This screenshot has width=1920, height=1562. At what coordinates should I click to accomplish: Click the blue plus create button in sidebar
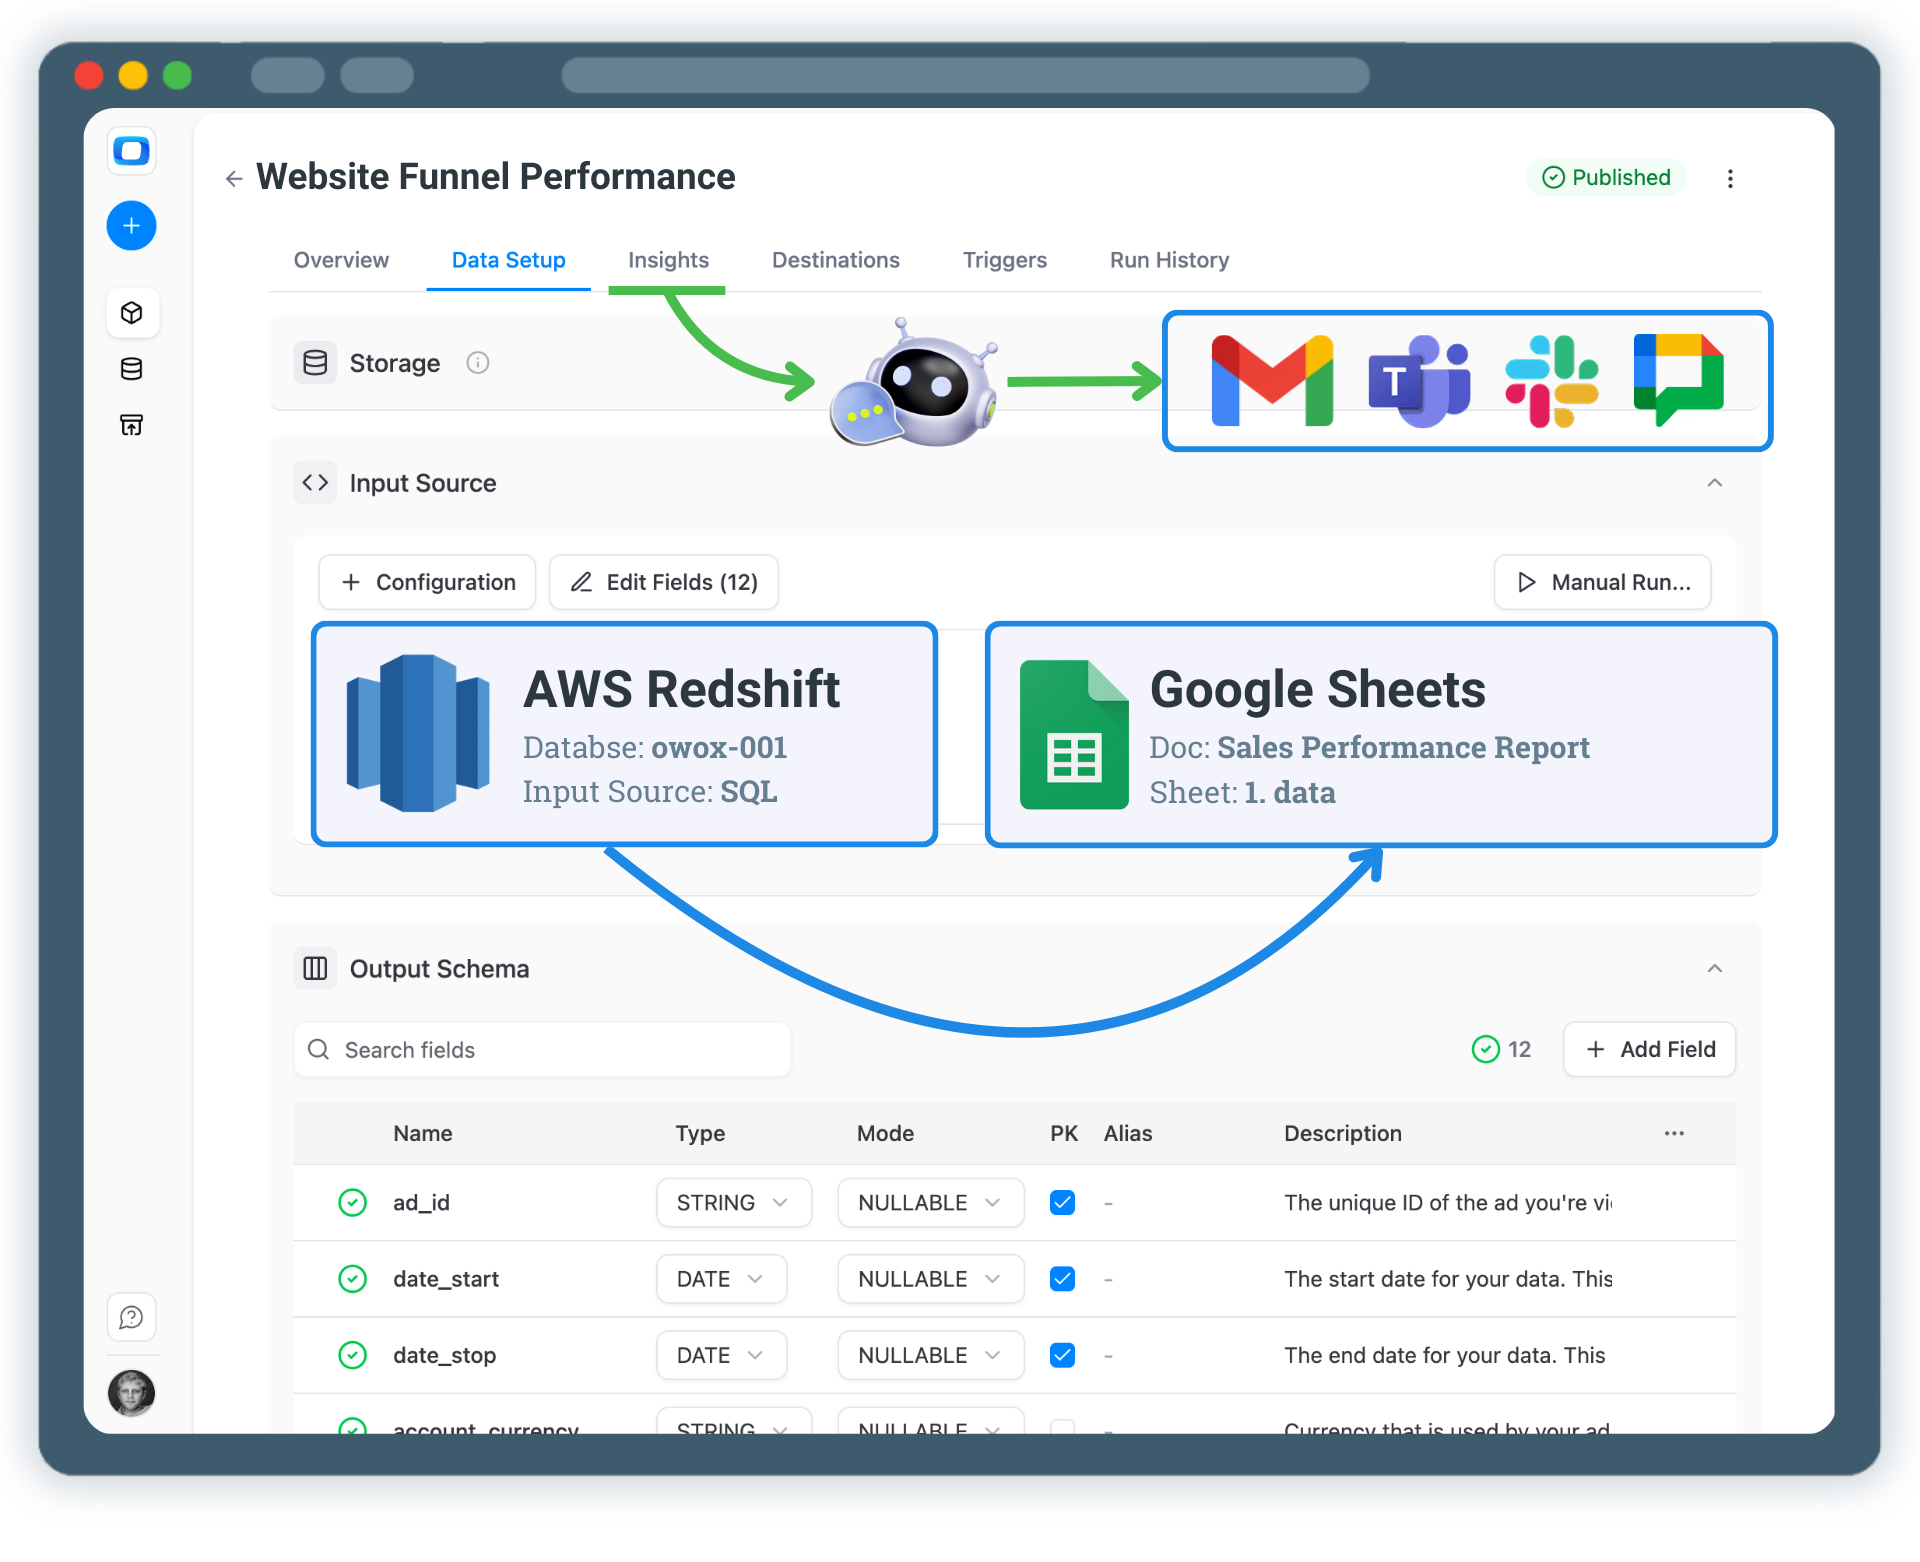point(131,226)
